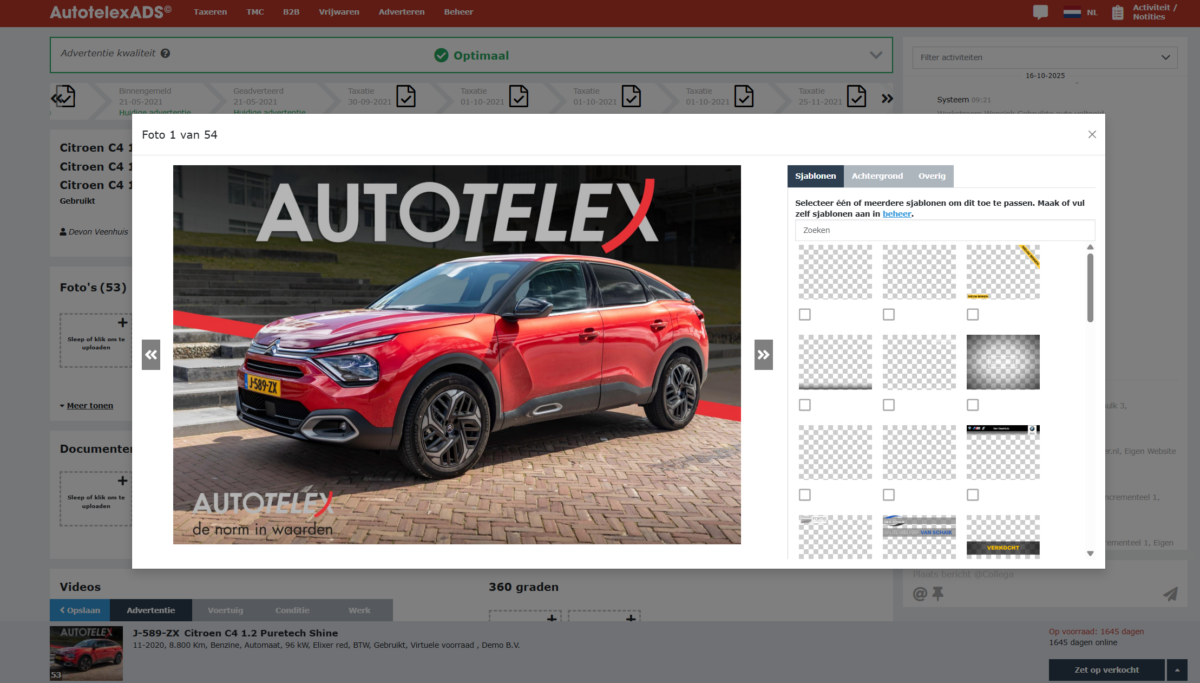Open the chat messages icon in header

[1041, 13]
